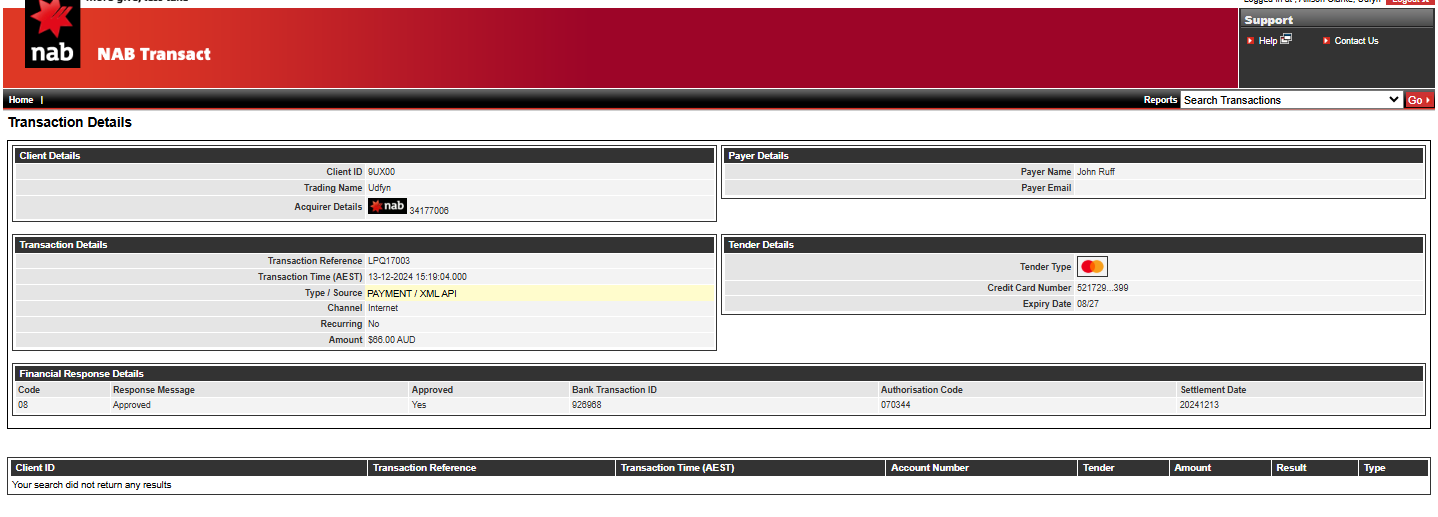Screen dimensions: 1438x517
Task: Click the red arrow bullet before Help
Action: (x=1251, y=41)
